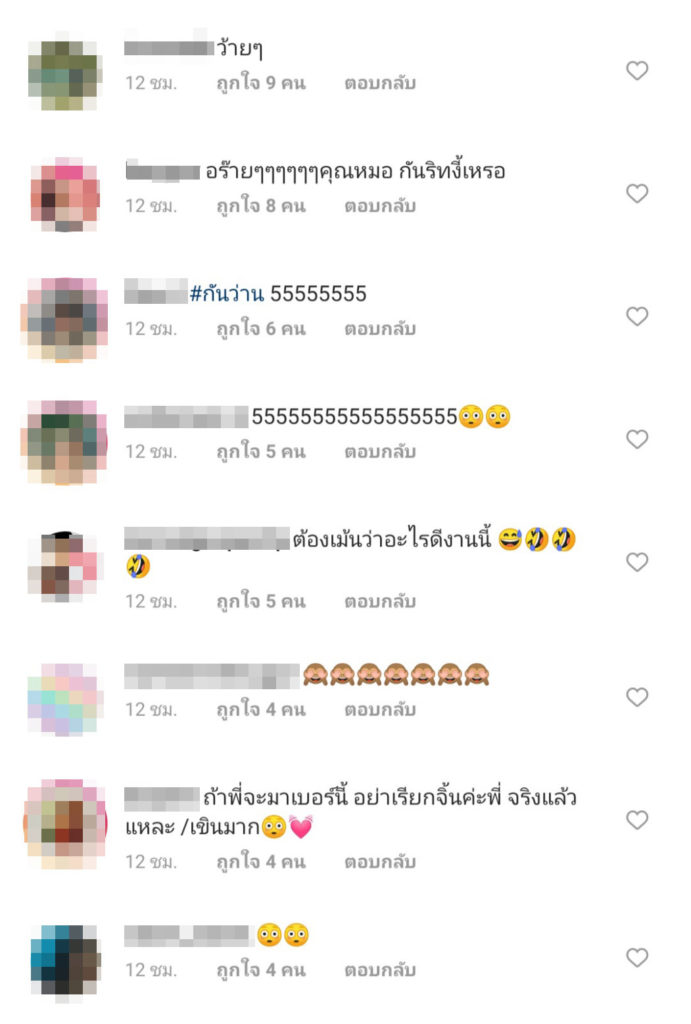Like the ถ้าพี่จะมาเบอร์นี้ comment
Viewport: 691px width, 1024px height.
637,819
